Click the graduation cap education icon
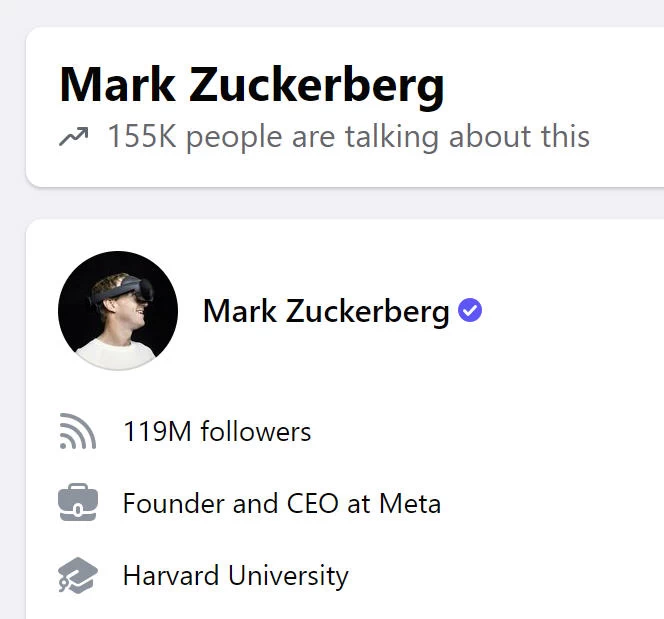This screenshot has height=619, width=664. pos(77,576)
